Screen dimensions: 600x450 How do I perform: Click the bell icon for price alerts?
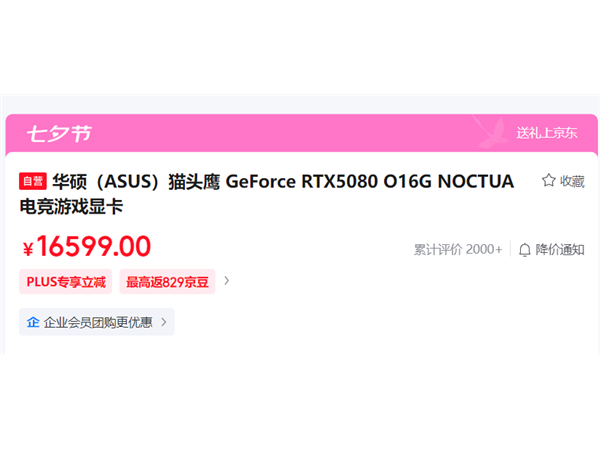click(525, 250)
